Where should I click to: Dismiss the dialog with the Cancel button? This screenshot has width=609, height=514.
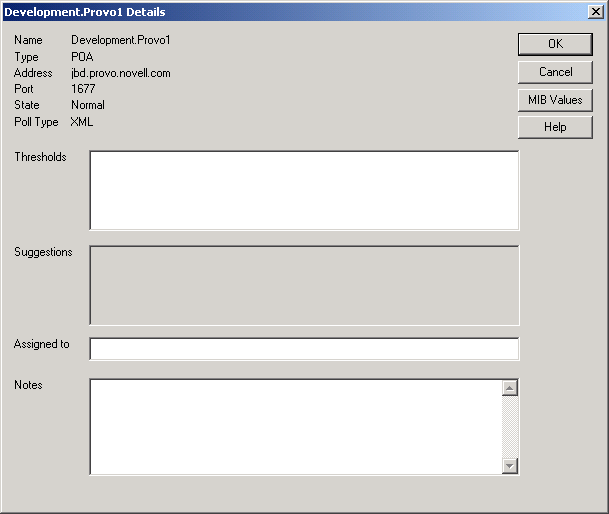click(555, 72)
